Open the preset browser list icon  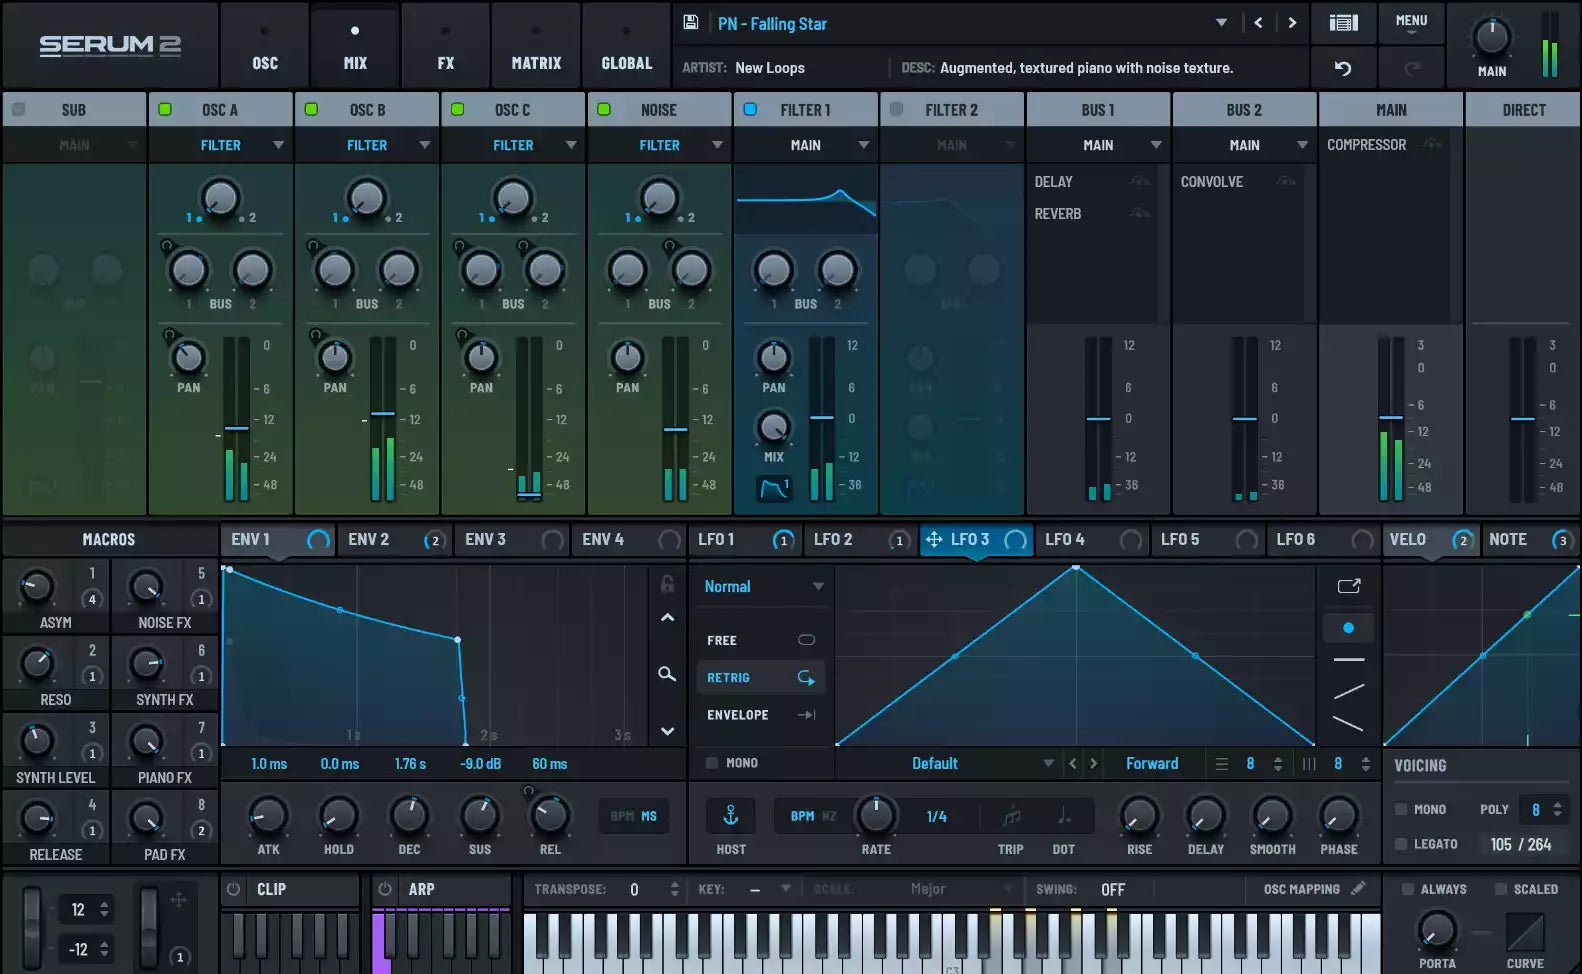click(1343, 23)
